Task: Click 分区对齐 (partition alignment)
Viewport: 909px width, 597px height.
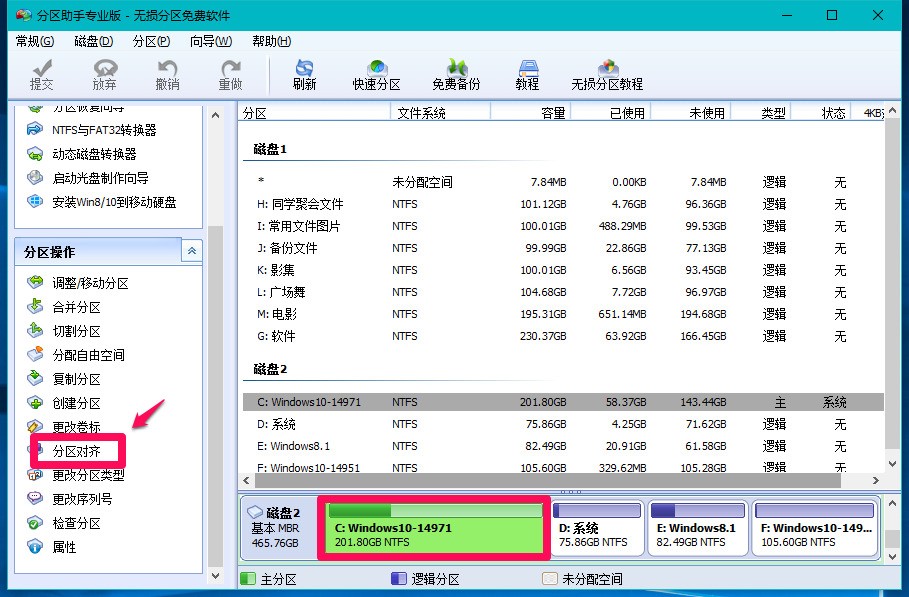Action: coord(77,451)
